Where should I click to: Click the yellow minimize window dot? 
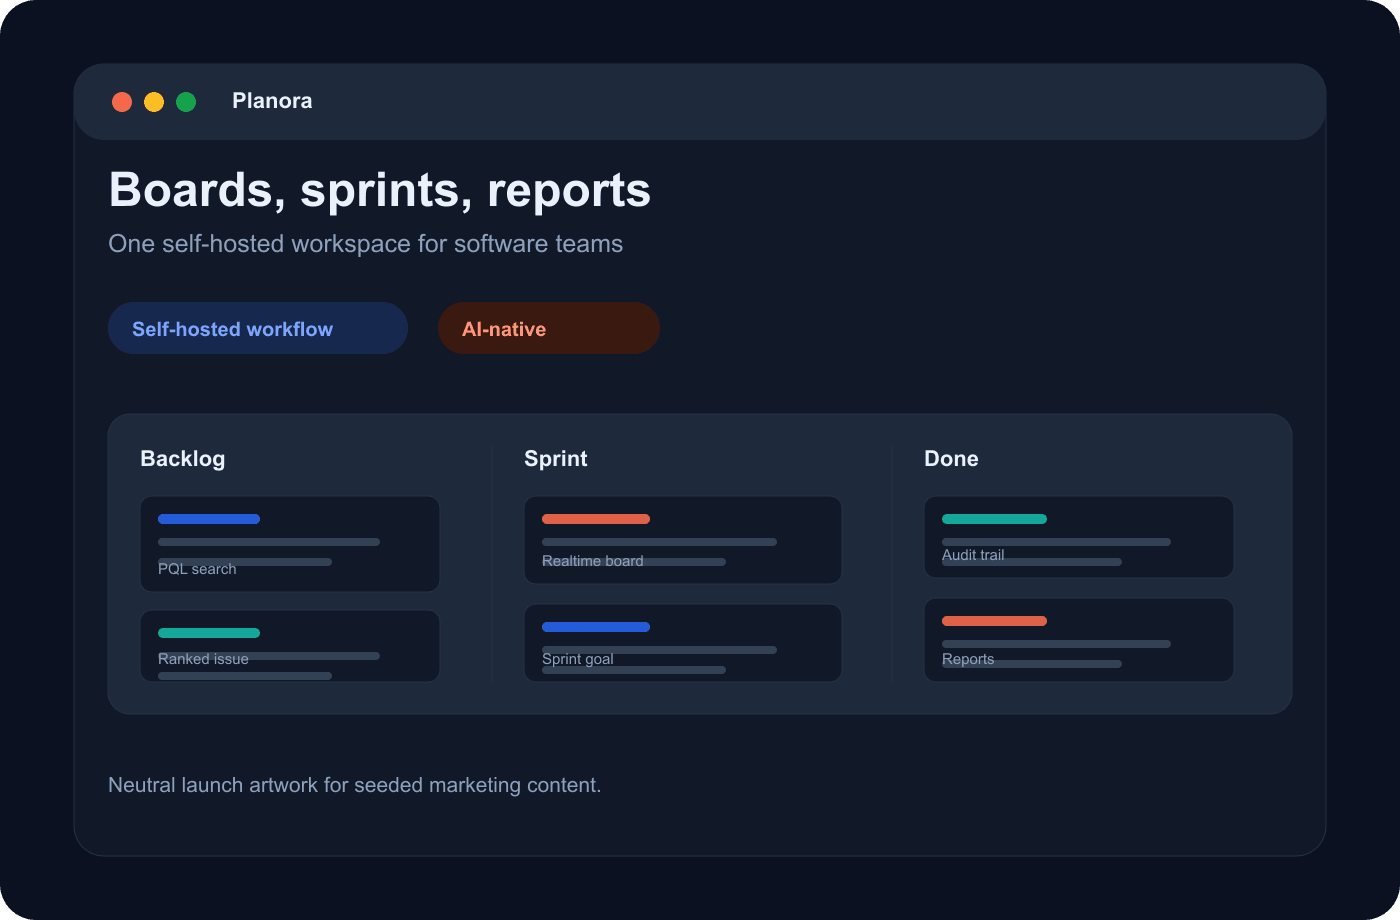[x=154, y=102]
